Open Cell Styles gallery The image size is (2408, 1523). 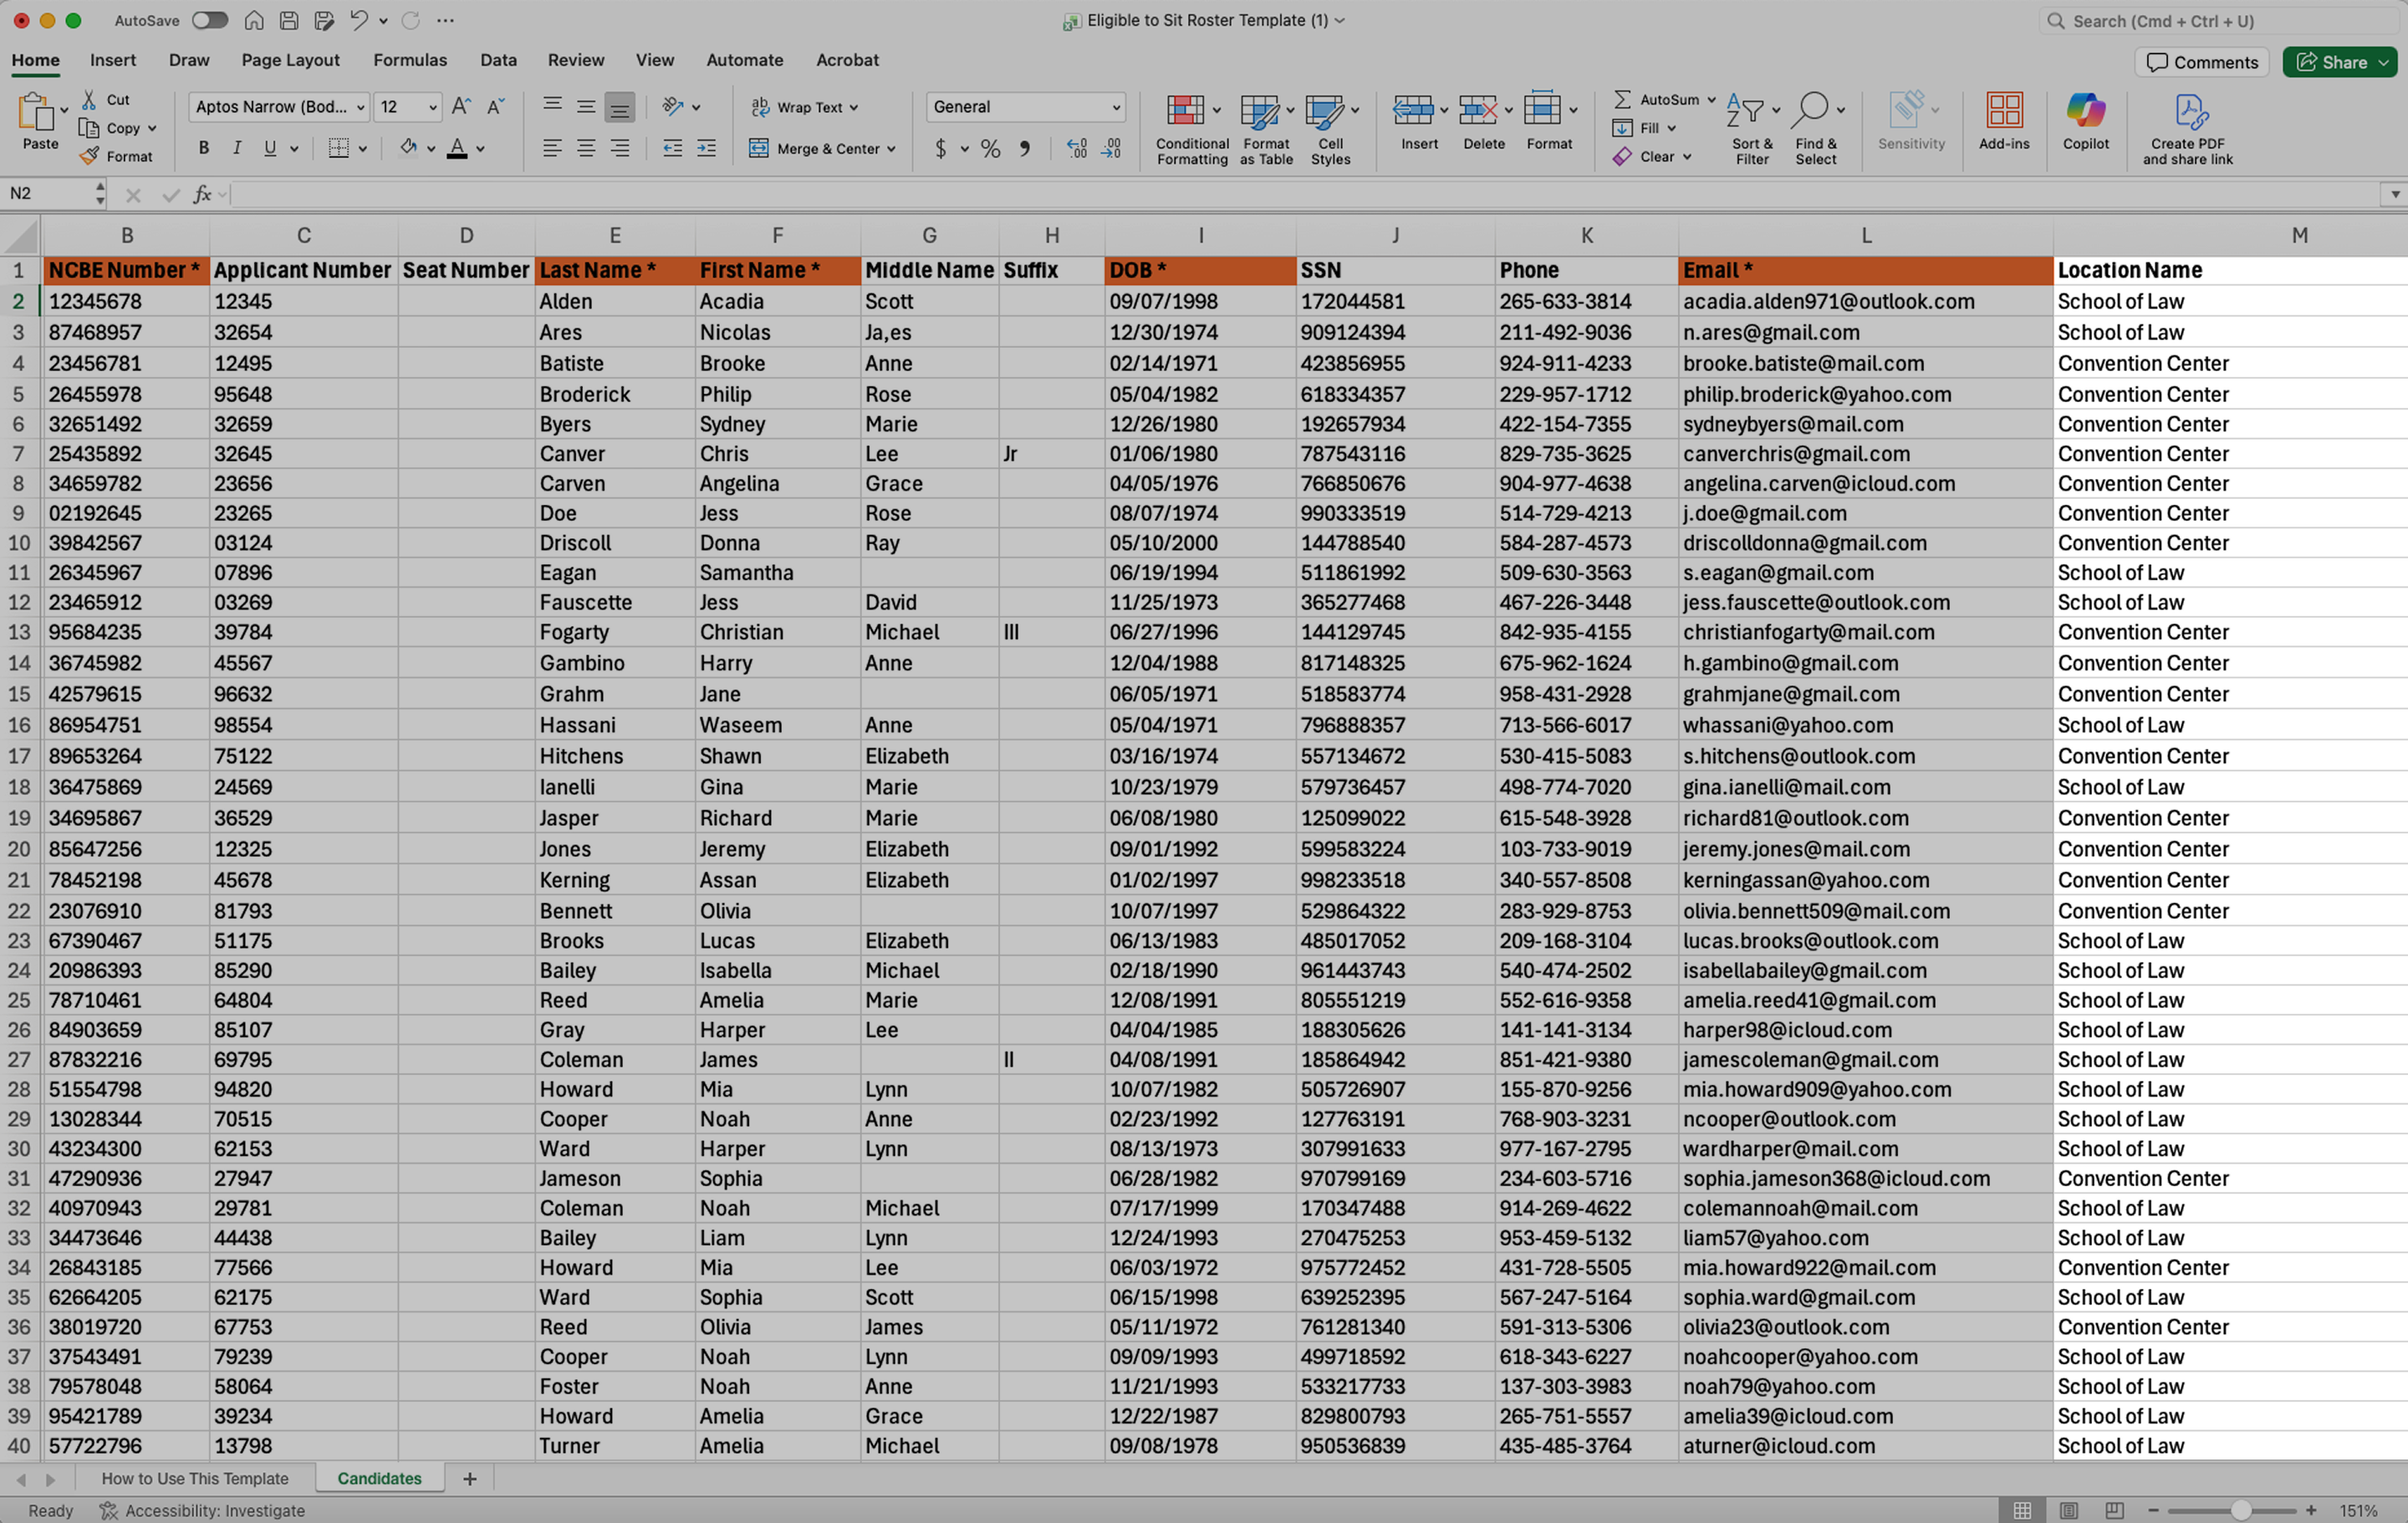click(1330, 129)
